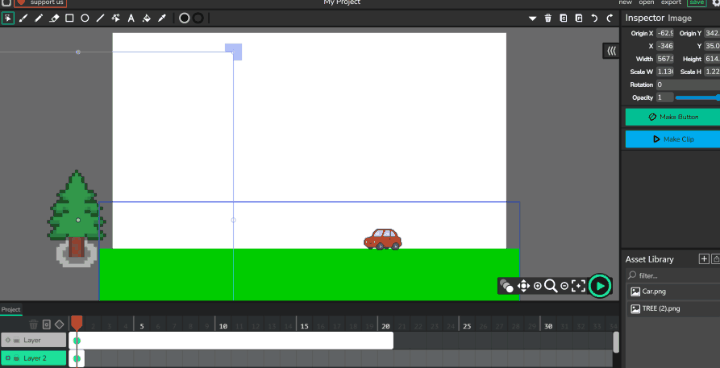Select the Eyedropper tool

pos(162,18)
